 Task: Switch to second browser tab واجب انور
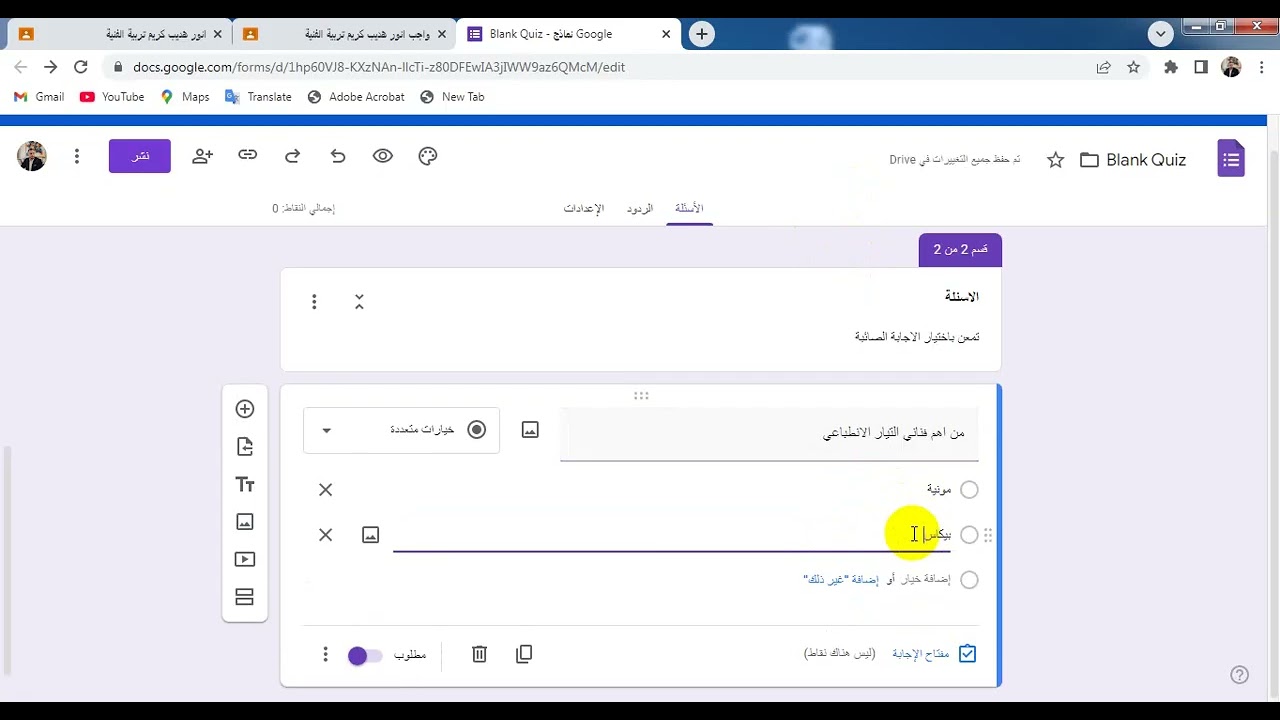pos(344,34)
